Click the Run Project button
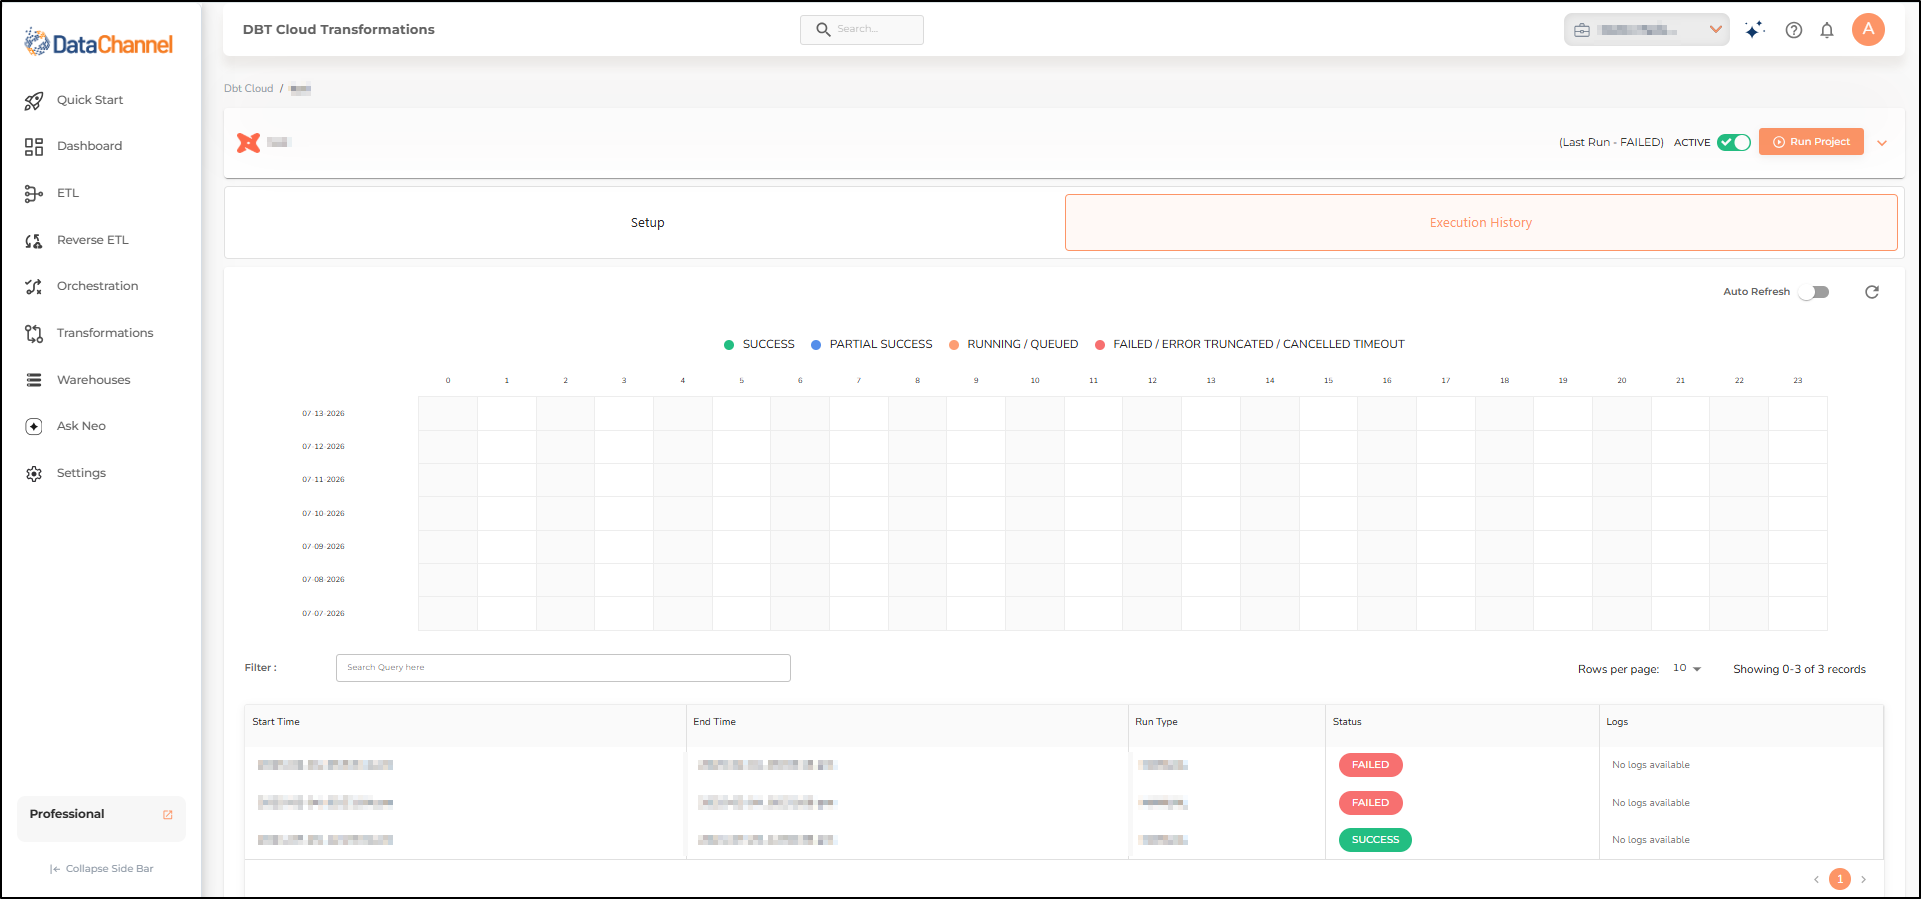The width and height of the screenshot is (1921, 899). coord(1811,142)
